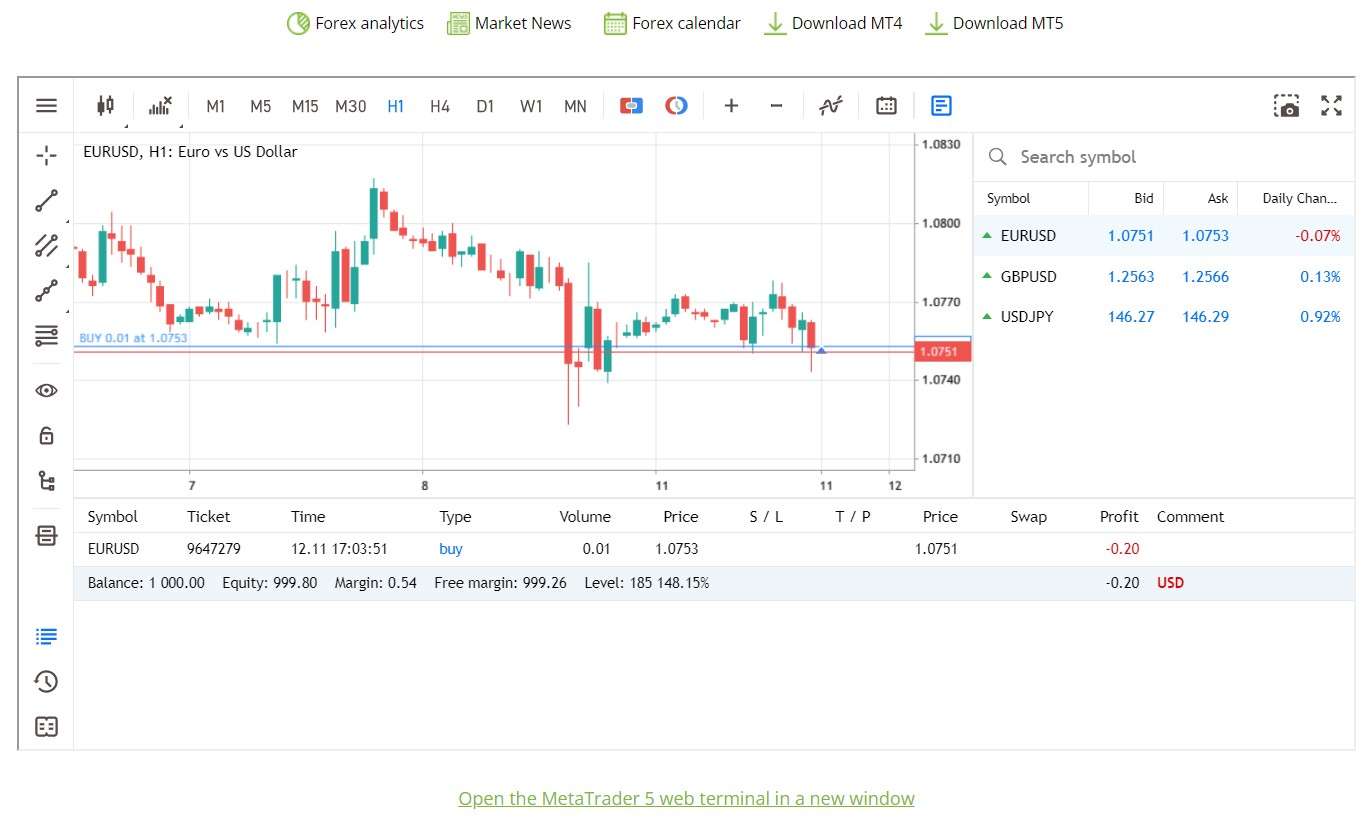Toggle visibility of drawn objects
Image resolution: width=1369 pixels, height=824 pixels.
pos(46,391)
